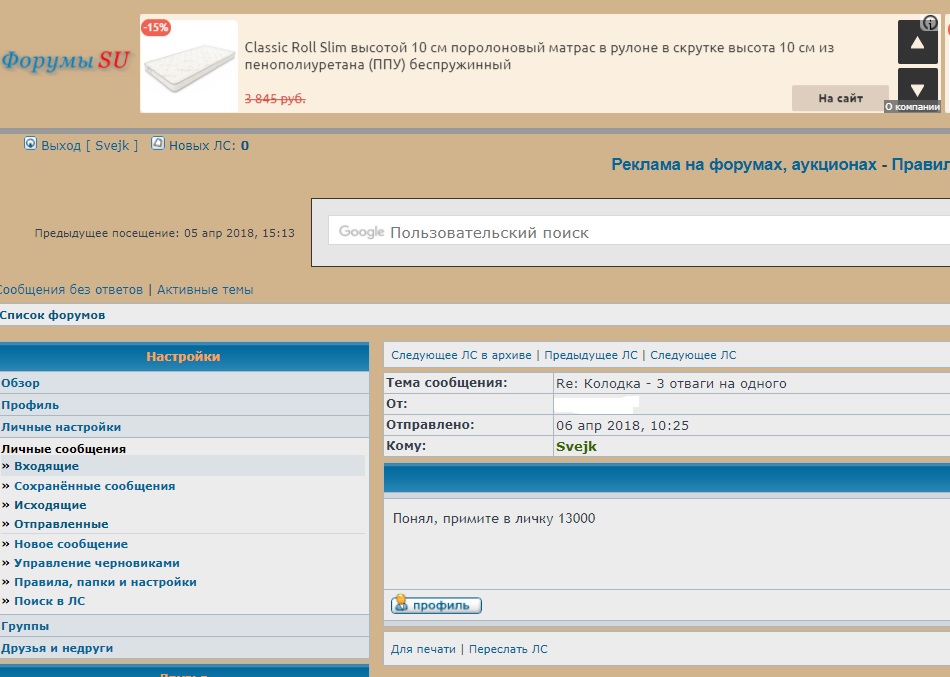Open Управление черновиками

click(97, 563)
